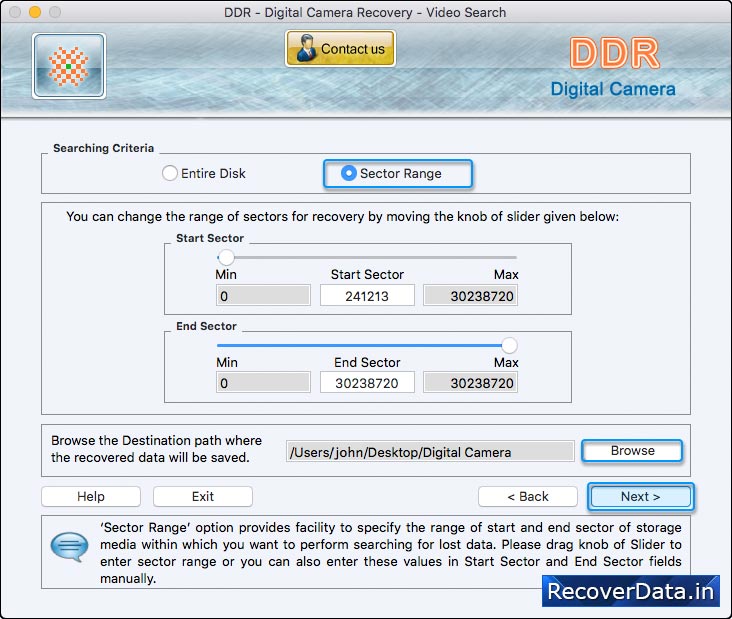
Task: Click the Start Sector group label
Action: click(210, 238)
